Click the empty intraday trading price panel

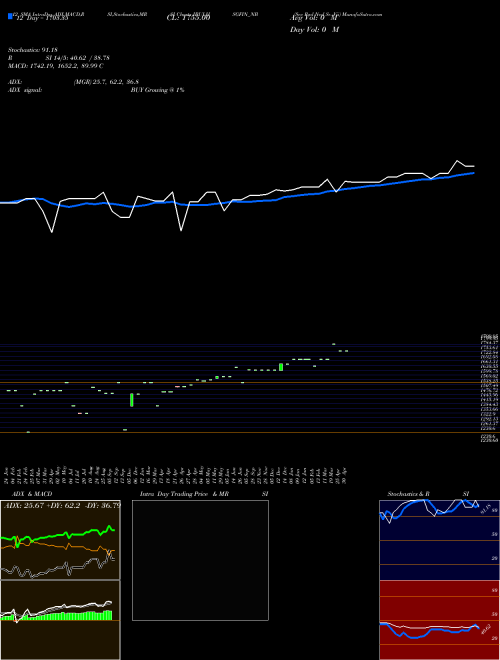[x=200, y=560]
